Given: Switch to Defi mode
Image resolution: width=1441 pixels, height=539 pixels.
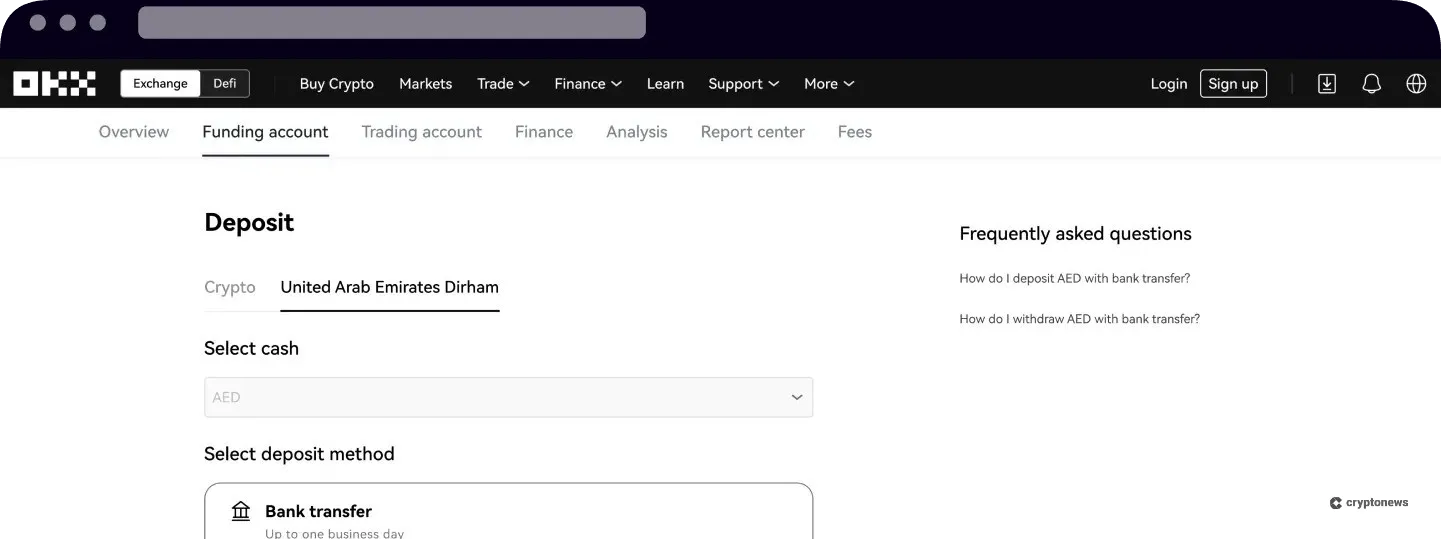Looking at the screenshot, I should coord(225,84).
